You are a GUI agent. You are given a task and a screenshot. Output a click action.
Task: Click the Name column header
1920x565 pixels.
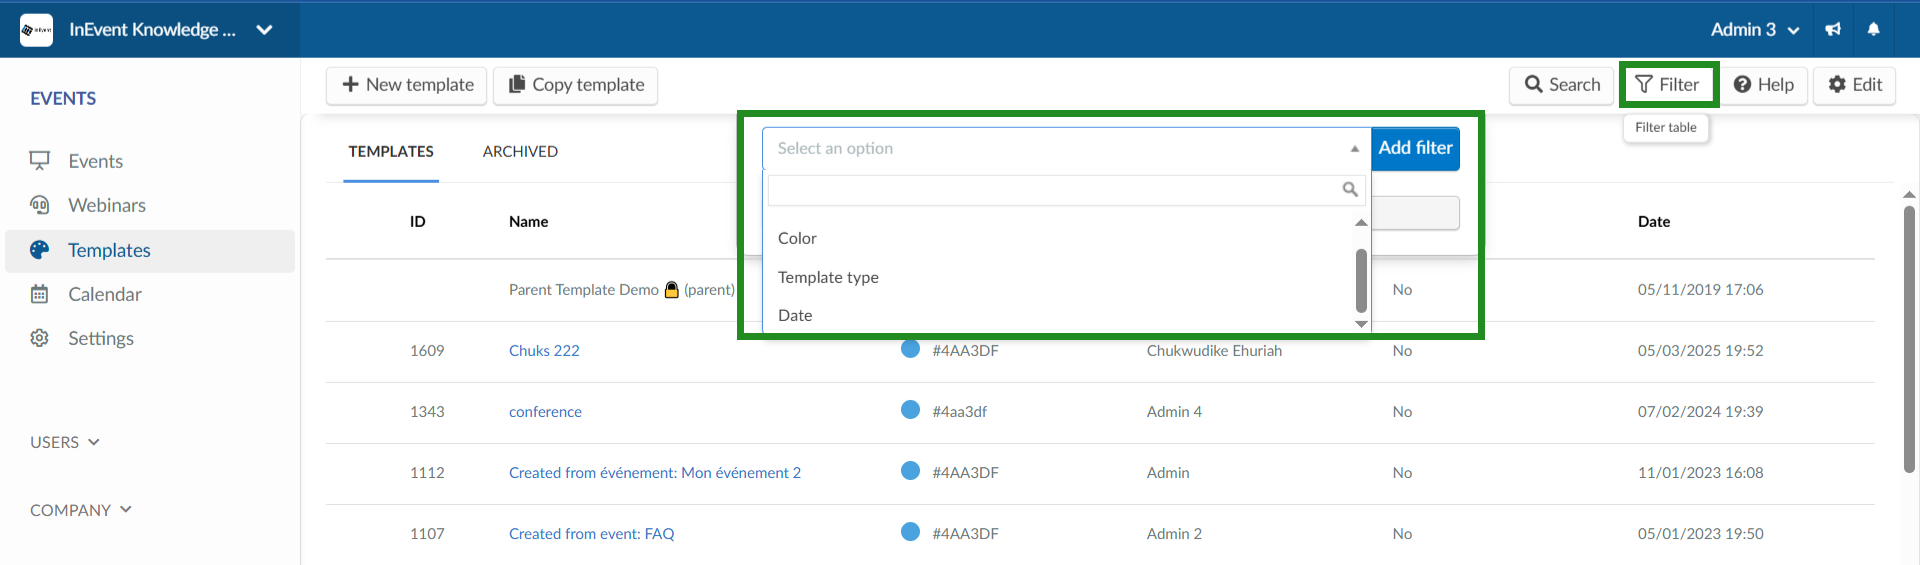[x=528, y=222]
